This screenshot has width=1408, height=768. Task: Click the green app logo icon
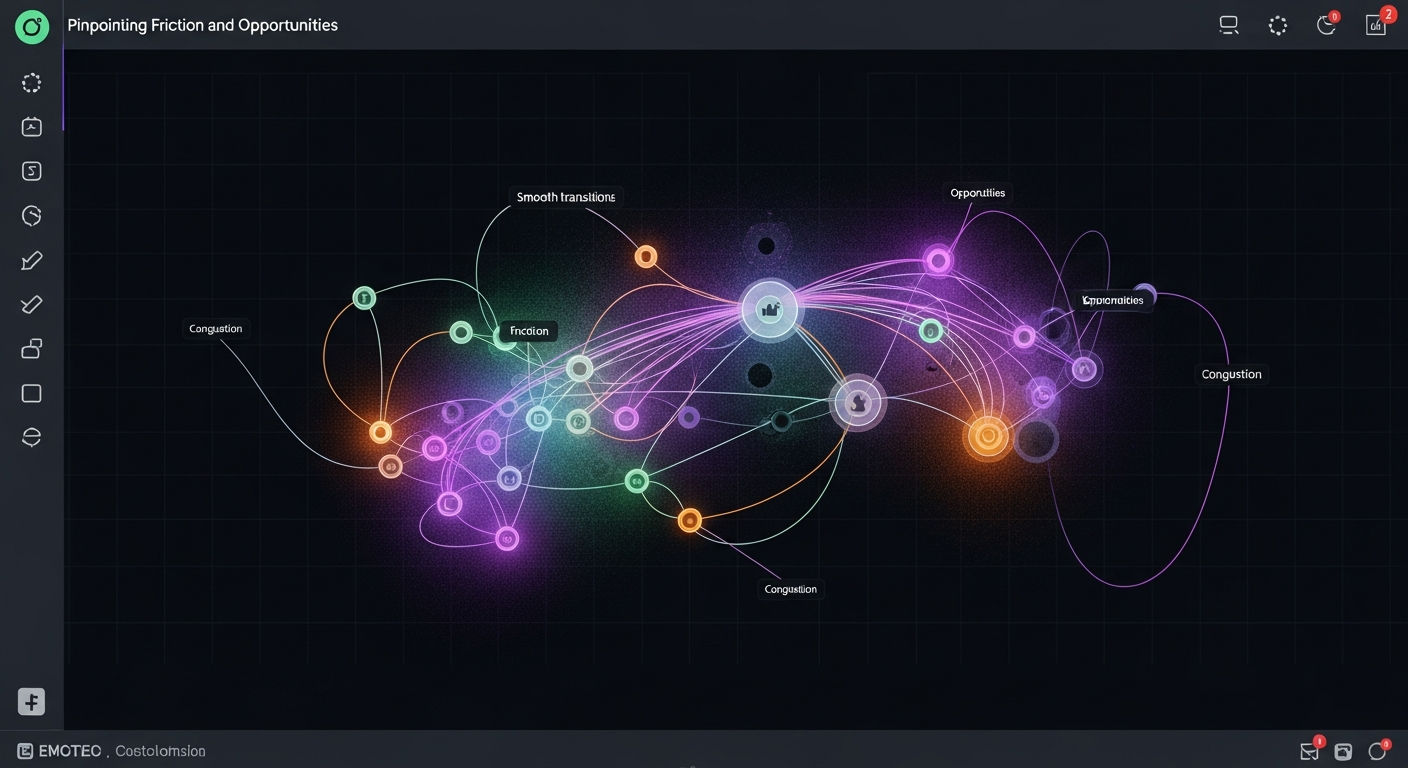pyautogui.click(x=32, y=27)
